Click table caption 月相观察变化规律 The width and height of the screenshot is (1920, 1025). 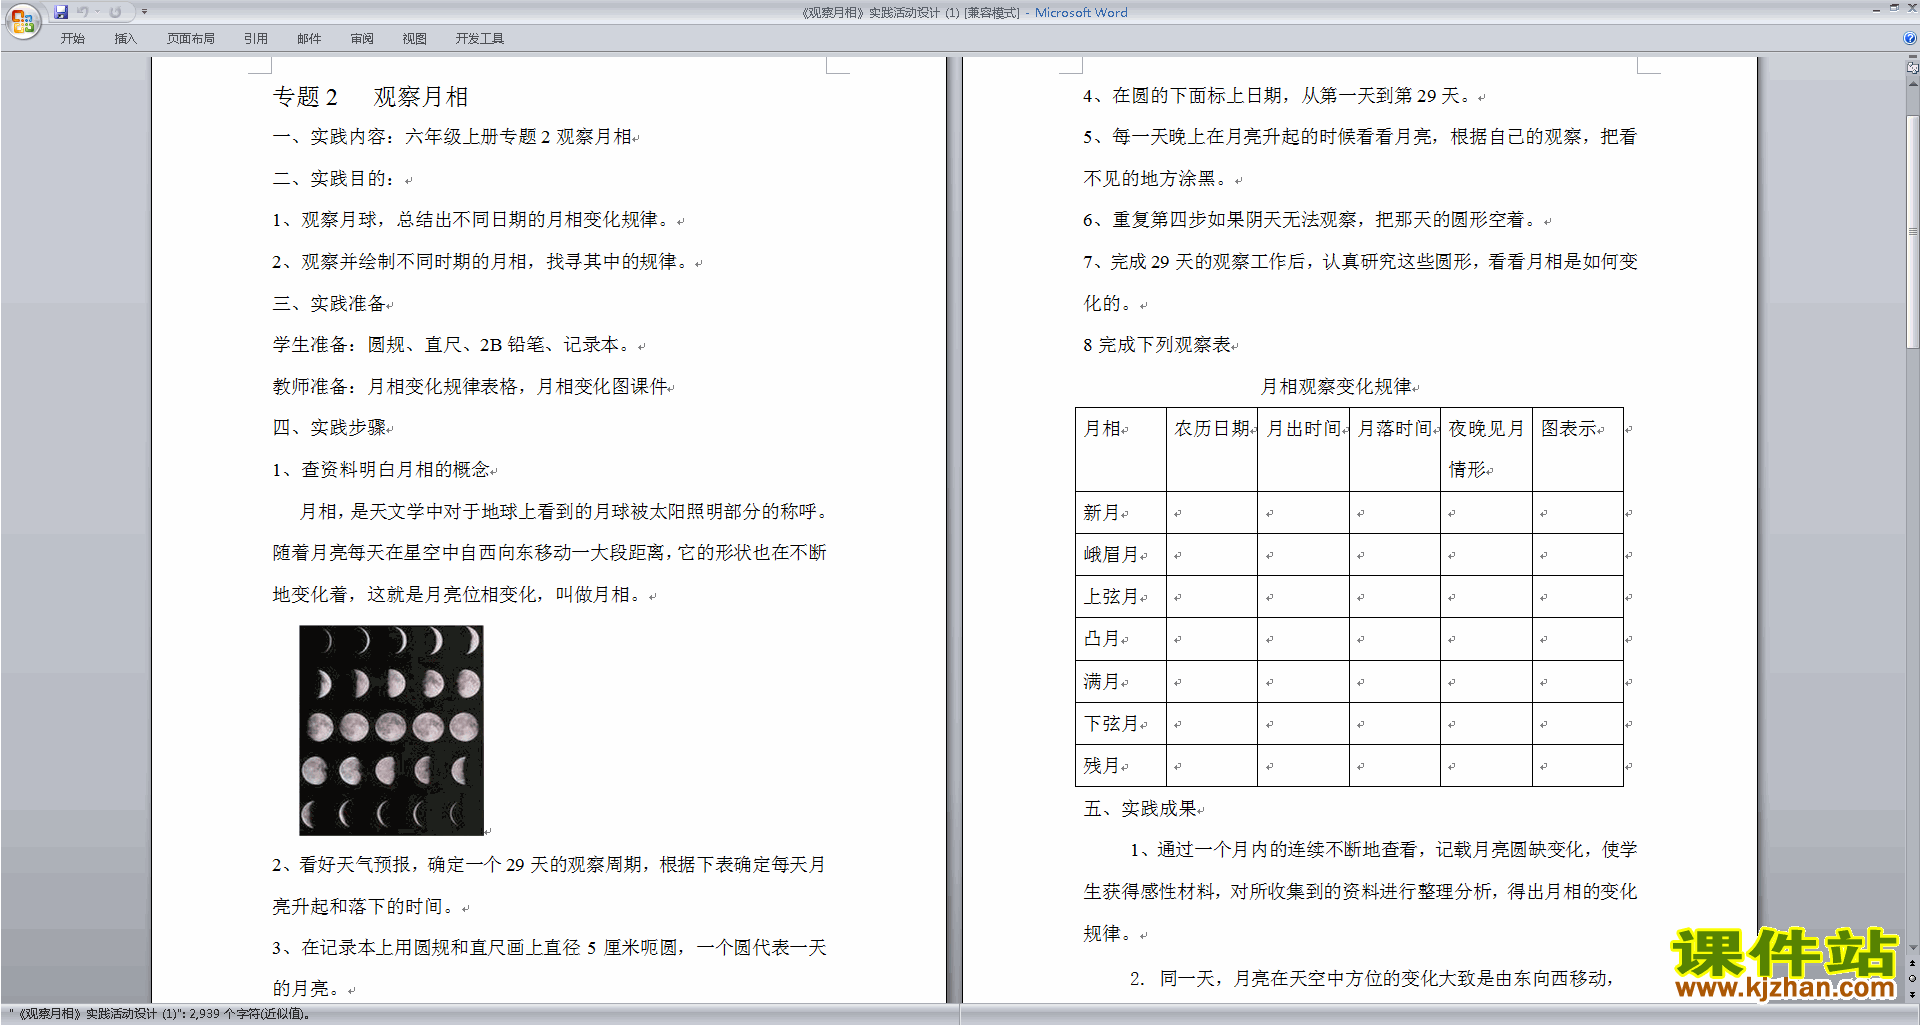1336,387
